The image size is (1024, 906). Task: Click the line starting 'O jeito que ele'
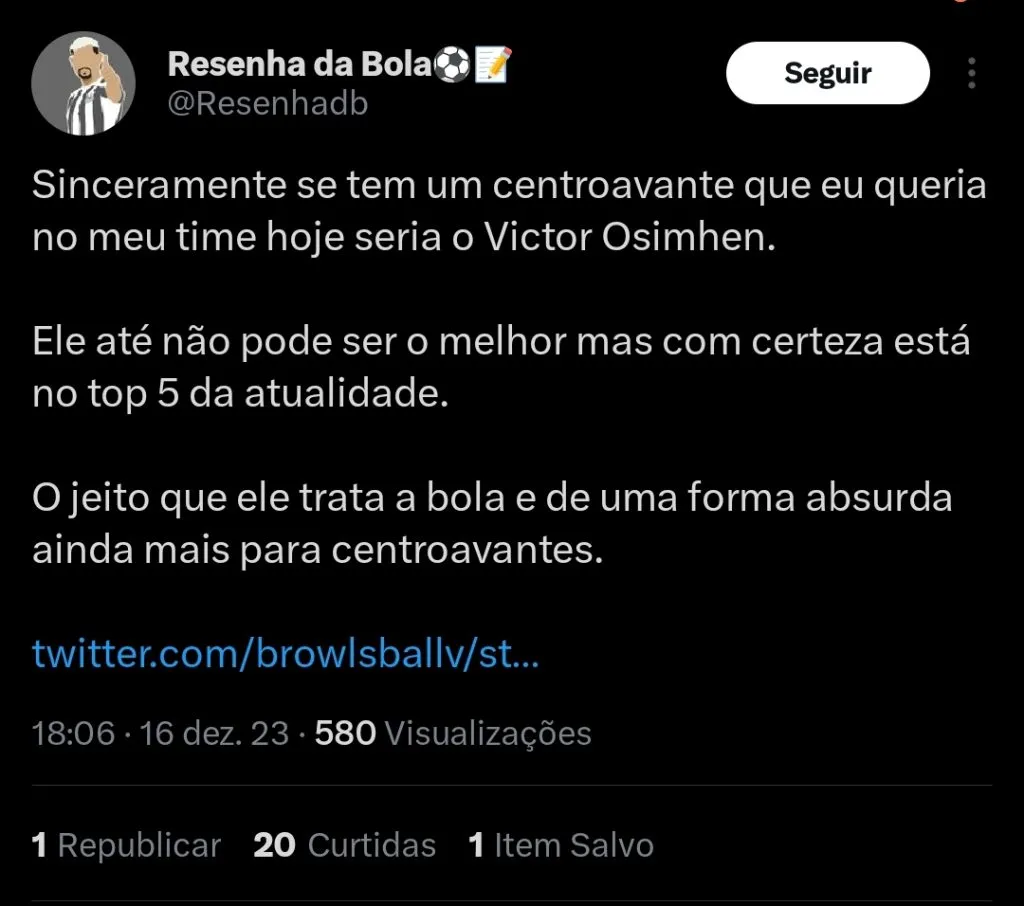click(492, 498)
